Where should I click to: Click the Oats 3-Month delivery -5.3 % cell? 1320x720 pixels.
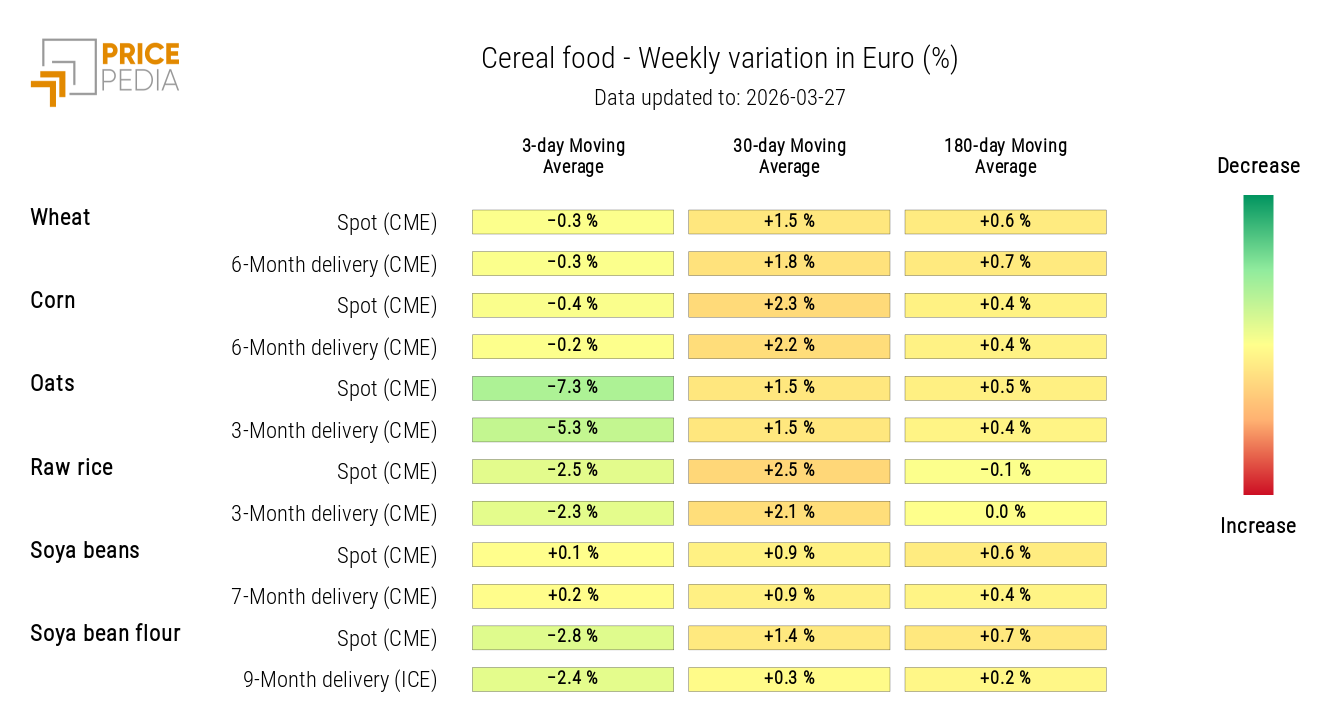(572, 429)
